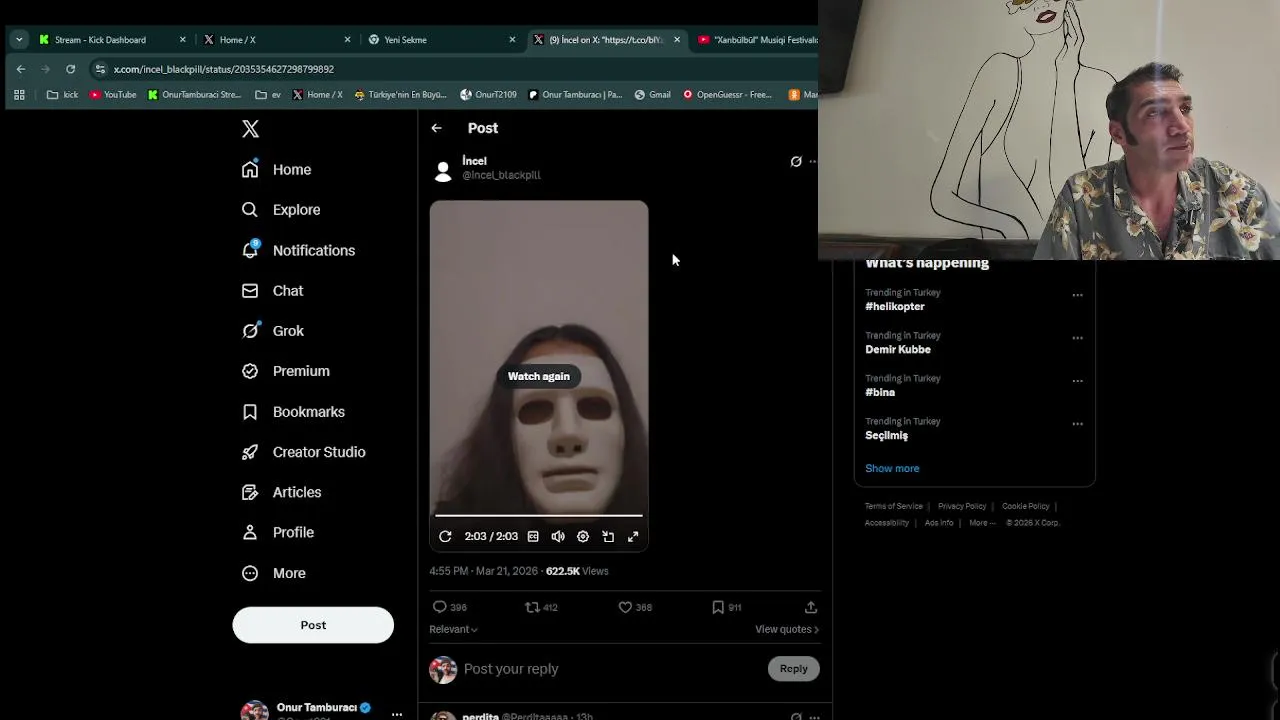Image resolution: width=1280 pixels, height=720 pixels.
Task: Open Relevant replies sort dropdown
Action: pyautogui.click(x=453, y=629)
